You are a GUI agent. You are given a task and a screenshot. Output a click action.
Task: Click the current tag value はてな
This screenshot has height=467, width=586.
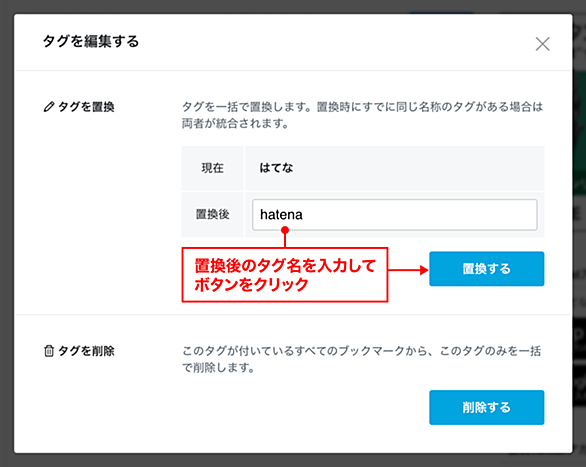(x=276, y=168)
